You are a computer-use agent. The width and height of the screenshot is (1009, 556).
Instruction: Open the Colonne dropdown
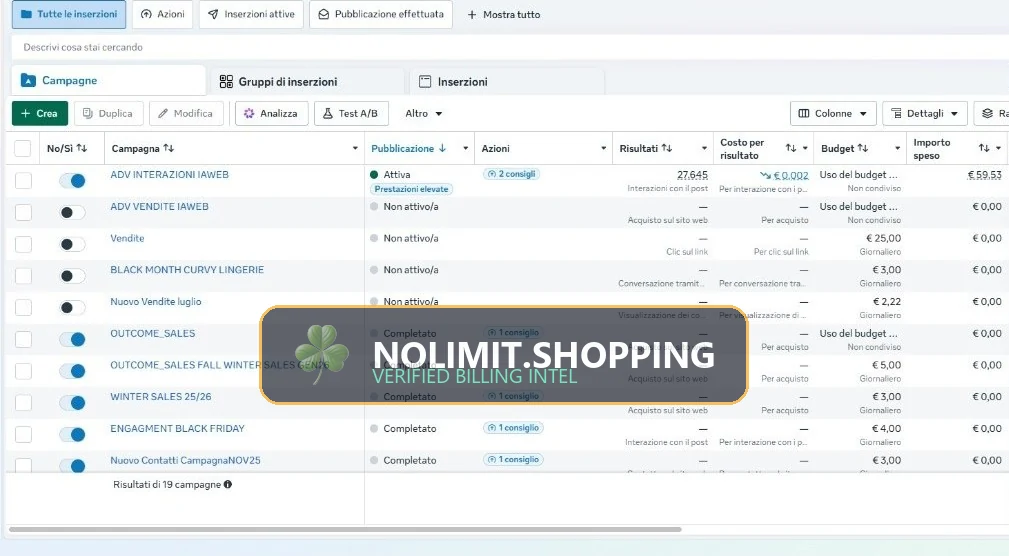pyautogui.click(x=833, y=113)
